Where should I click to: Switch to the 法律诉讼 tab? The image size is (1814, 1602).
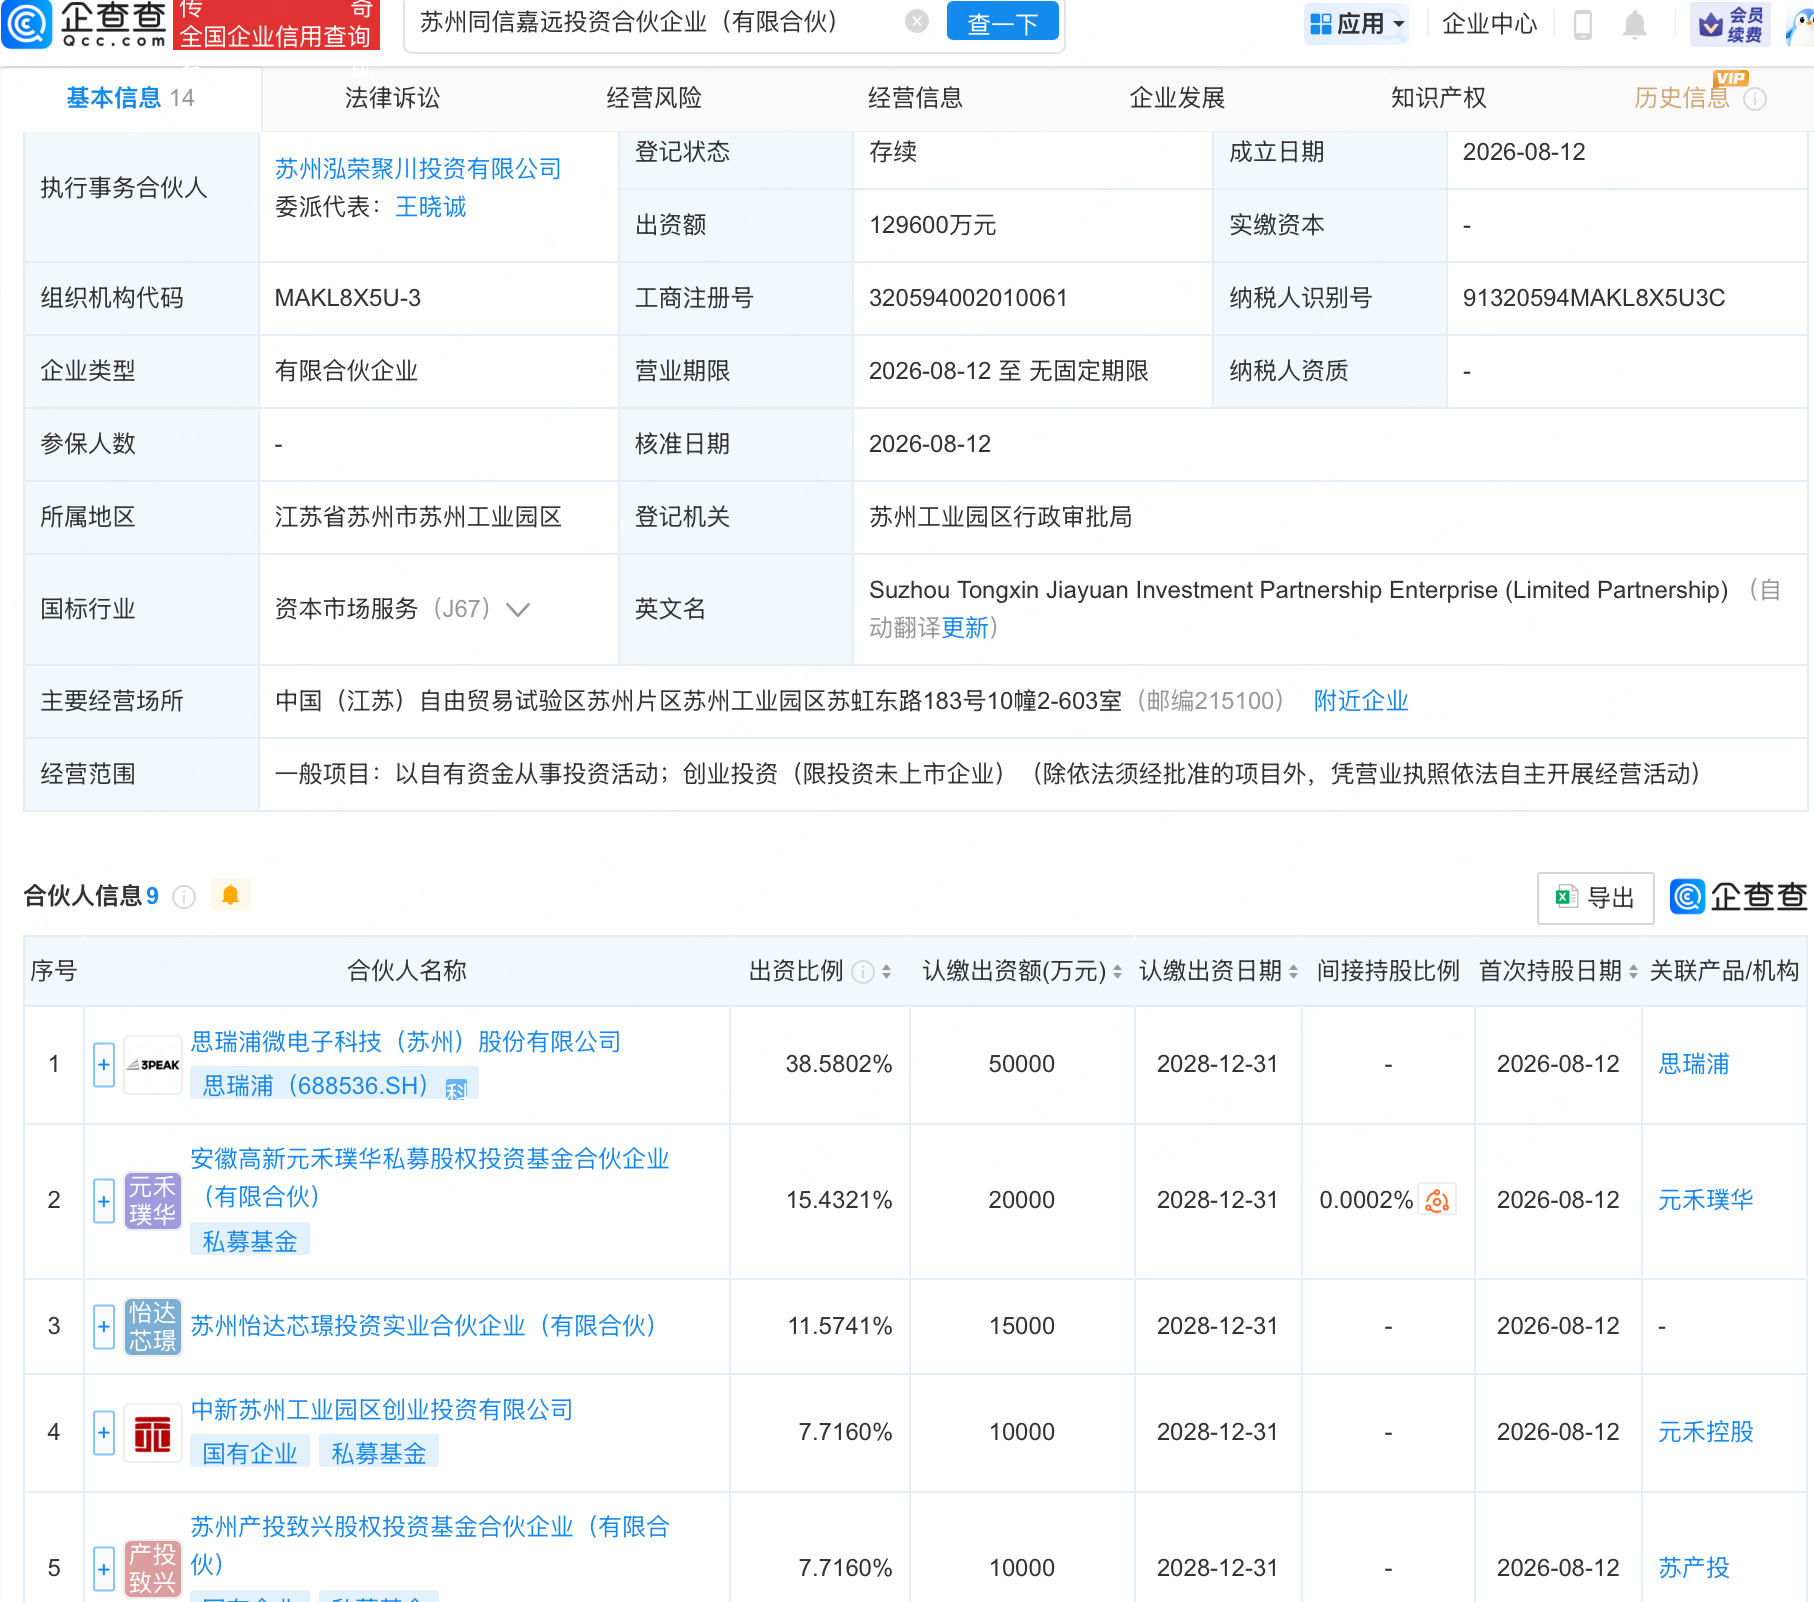[392, 98]
